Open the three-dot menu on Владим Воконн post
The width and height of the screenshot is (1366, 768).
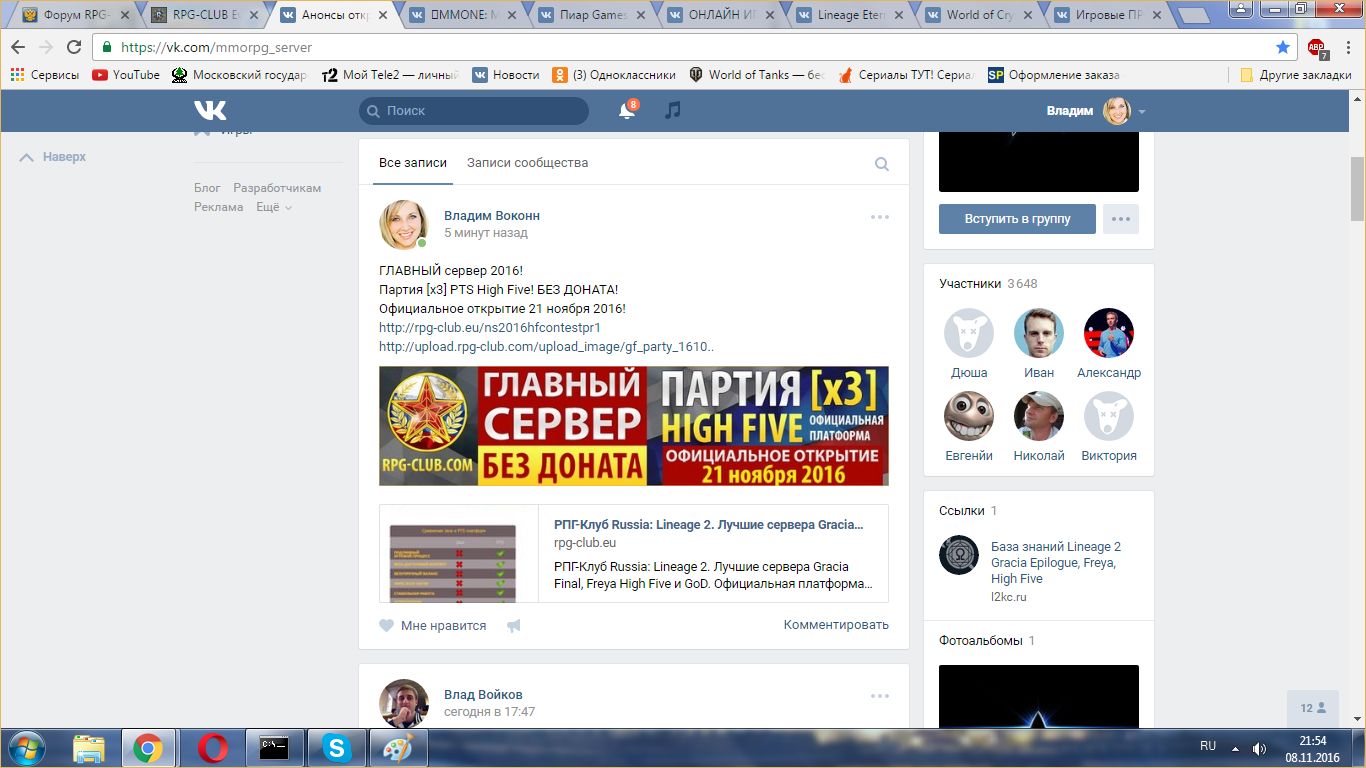tap(879, 217)
